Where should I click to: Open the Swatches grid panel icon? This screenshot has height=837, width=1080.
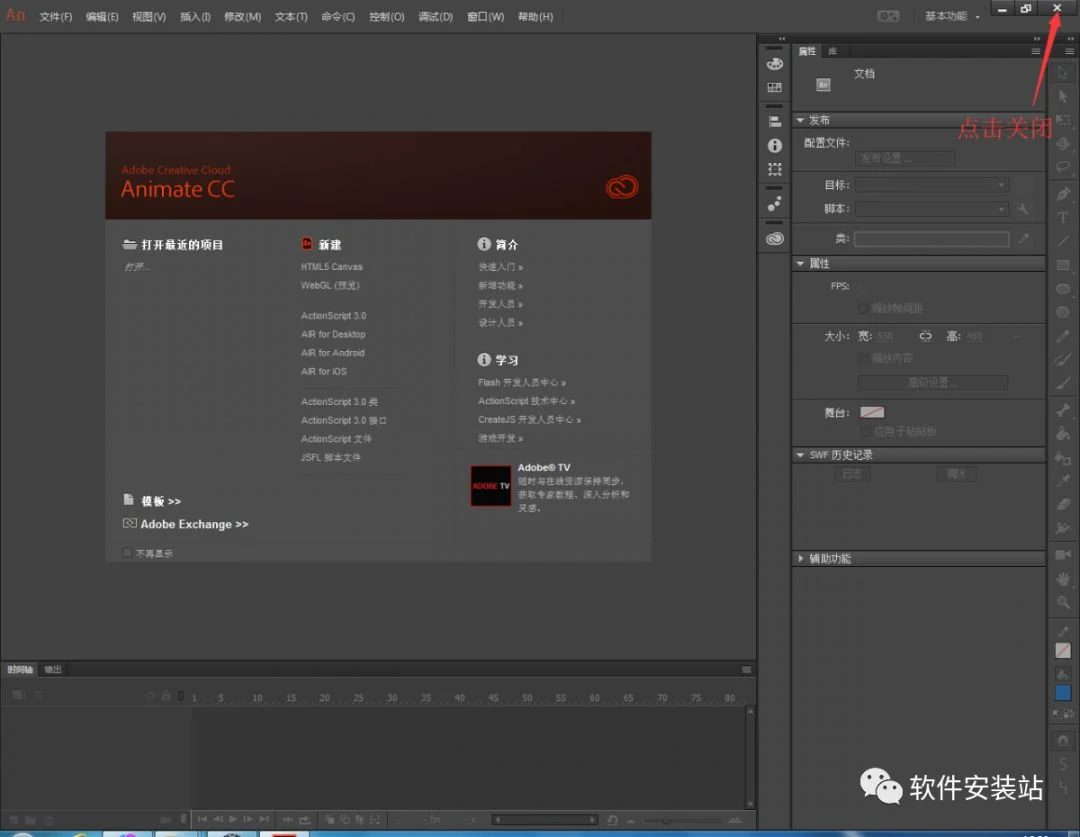click(x=775, y=87)
